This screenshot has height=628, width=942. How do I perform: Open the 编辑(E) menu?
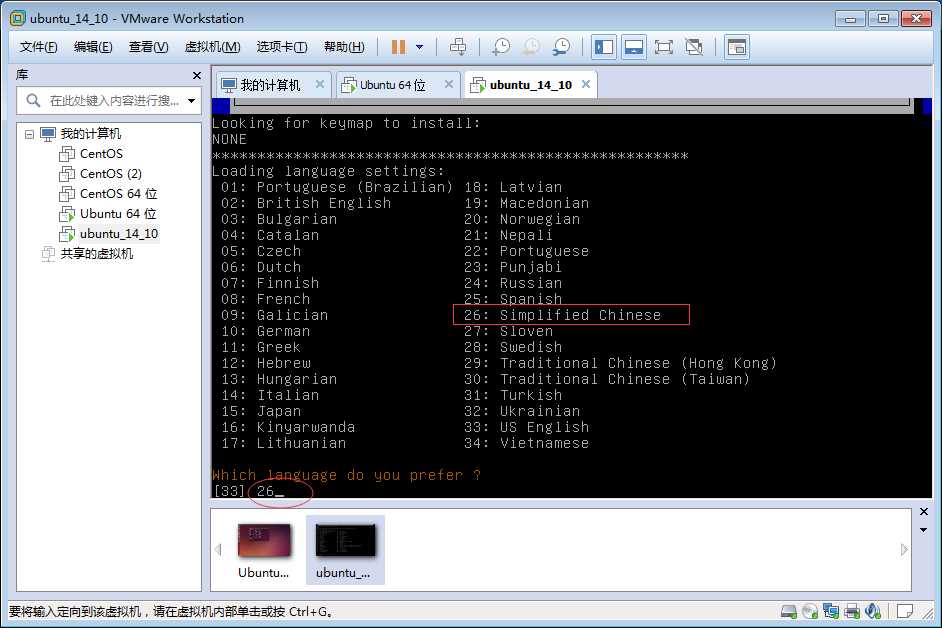click(93, 47)
